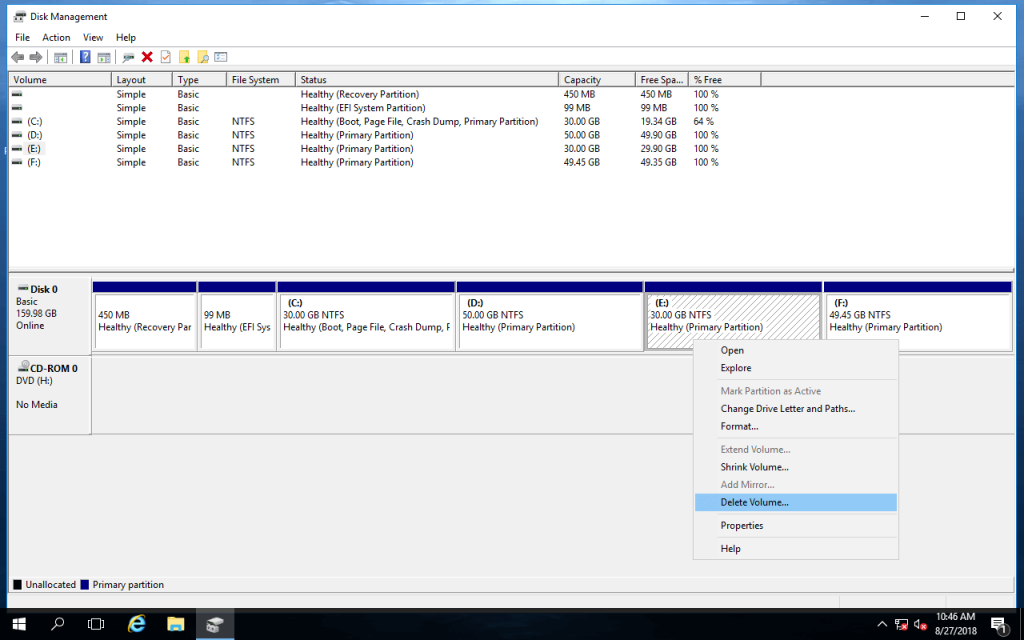Open the View menu

point(93,37)
